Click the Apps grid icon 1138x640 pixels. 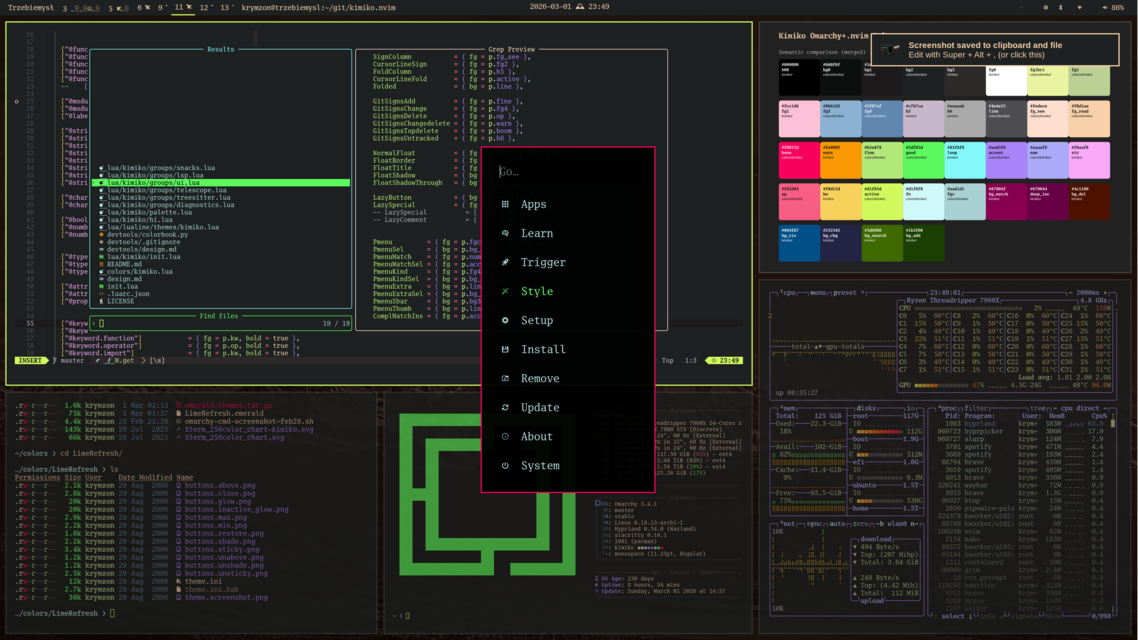click(x=505, y=204)
